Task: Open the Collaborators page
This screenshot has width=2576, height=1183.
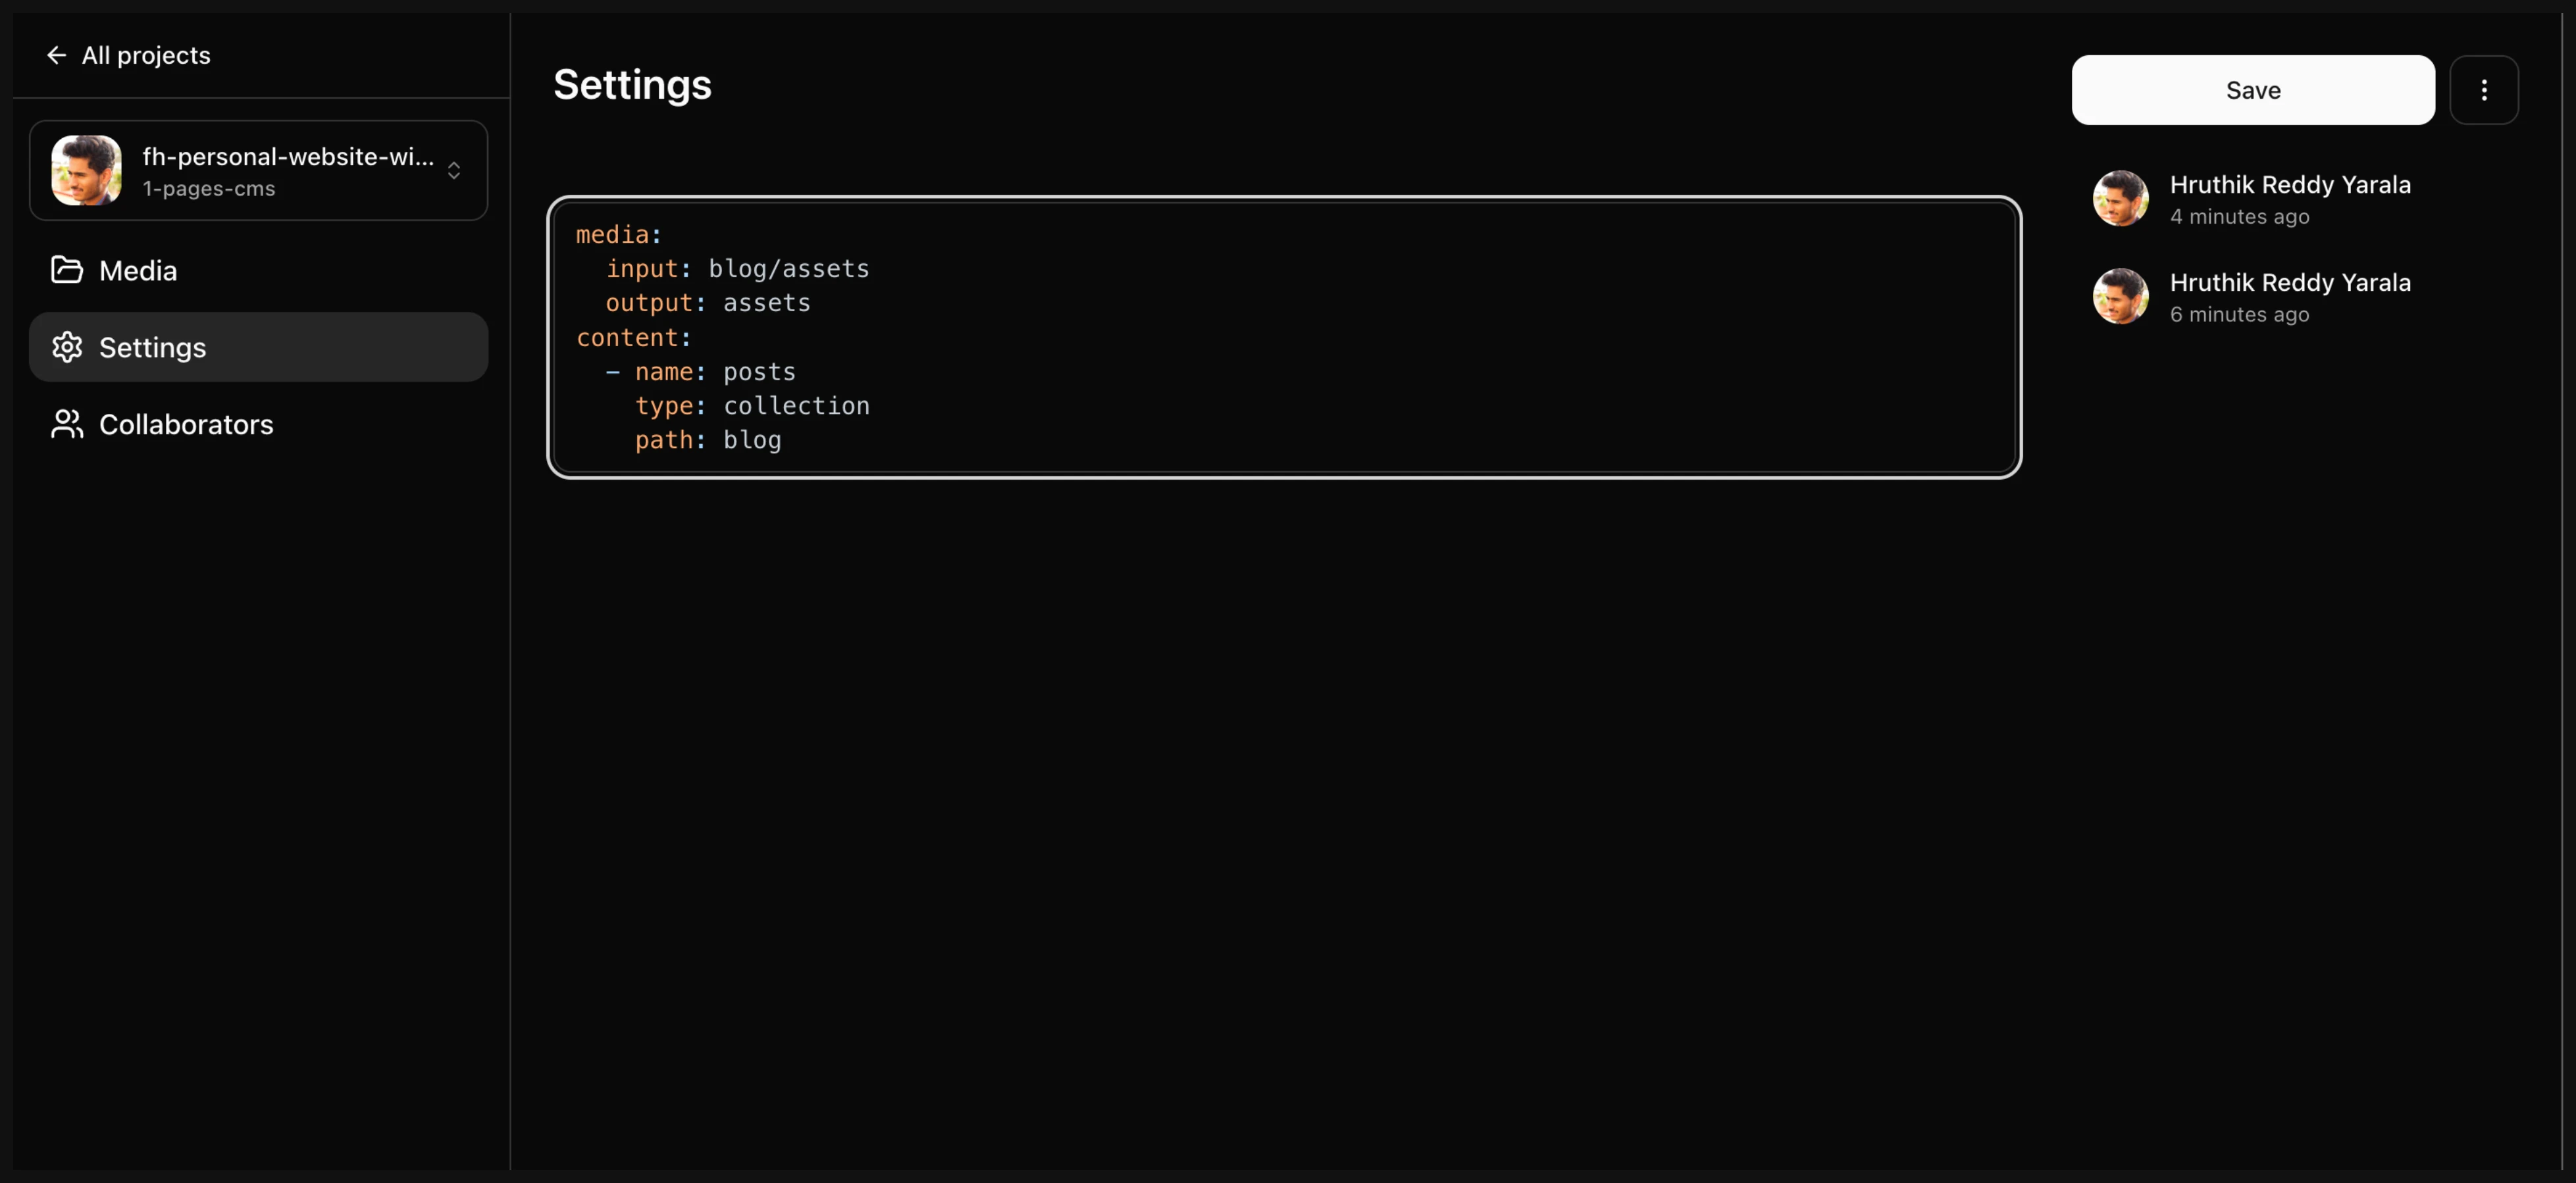Action: point(186,425)
